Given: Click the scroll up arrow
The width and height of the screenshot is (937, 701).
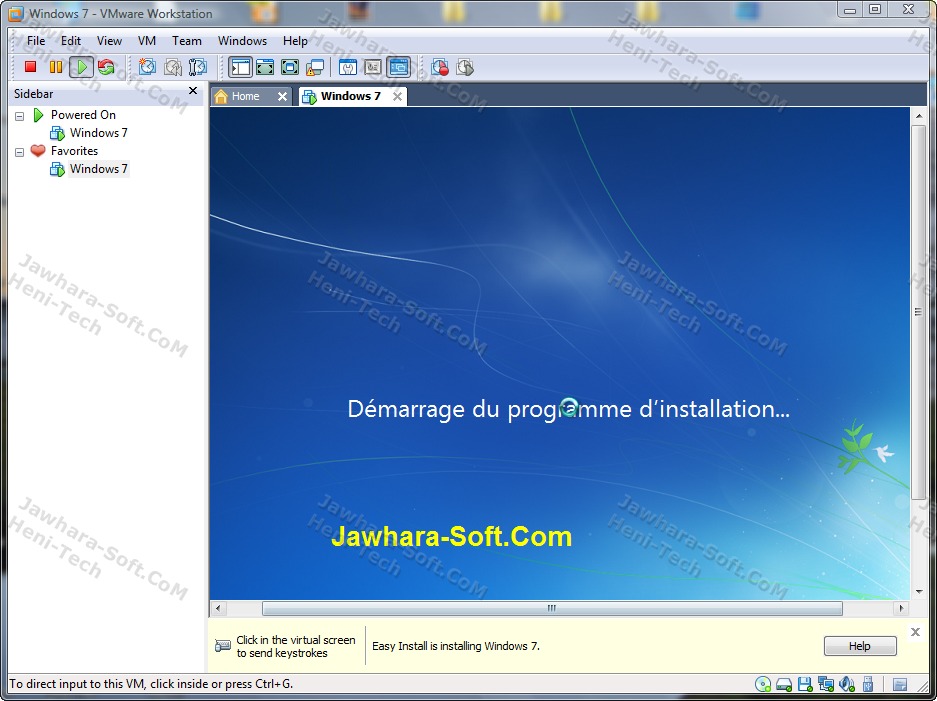Looking at the screenshot, I should click(918, 116).
